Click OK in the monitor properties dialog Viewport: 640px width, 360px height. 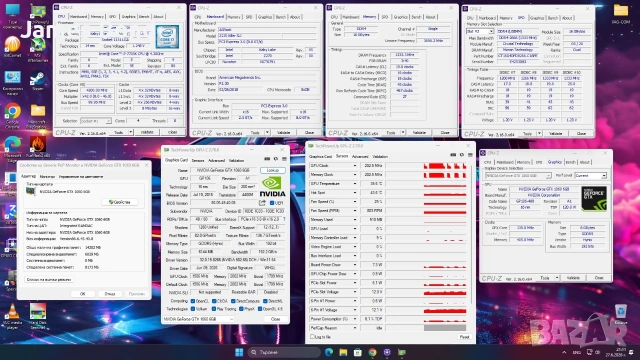coord(82,293)
